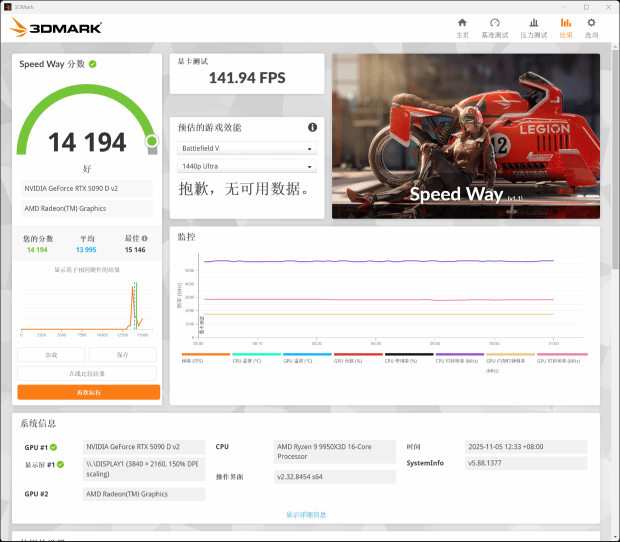Click info icon next to 最佳 score
This screenshot has width=620, height=542.
coord(145,239)
